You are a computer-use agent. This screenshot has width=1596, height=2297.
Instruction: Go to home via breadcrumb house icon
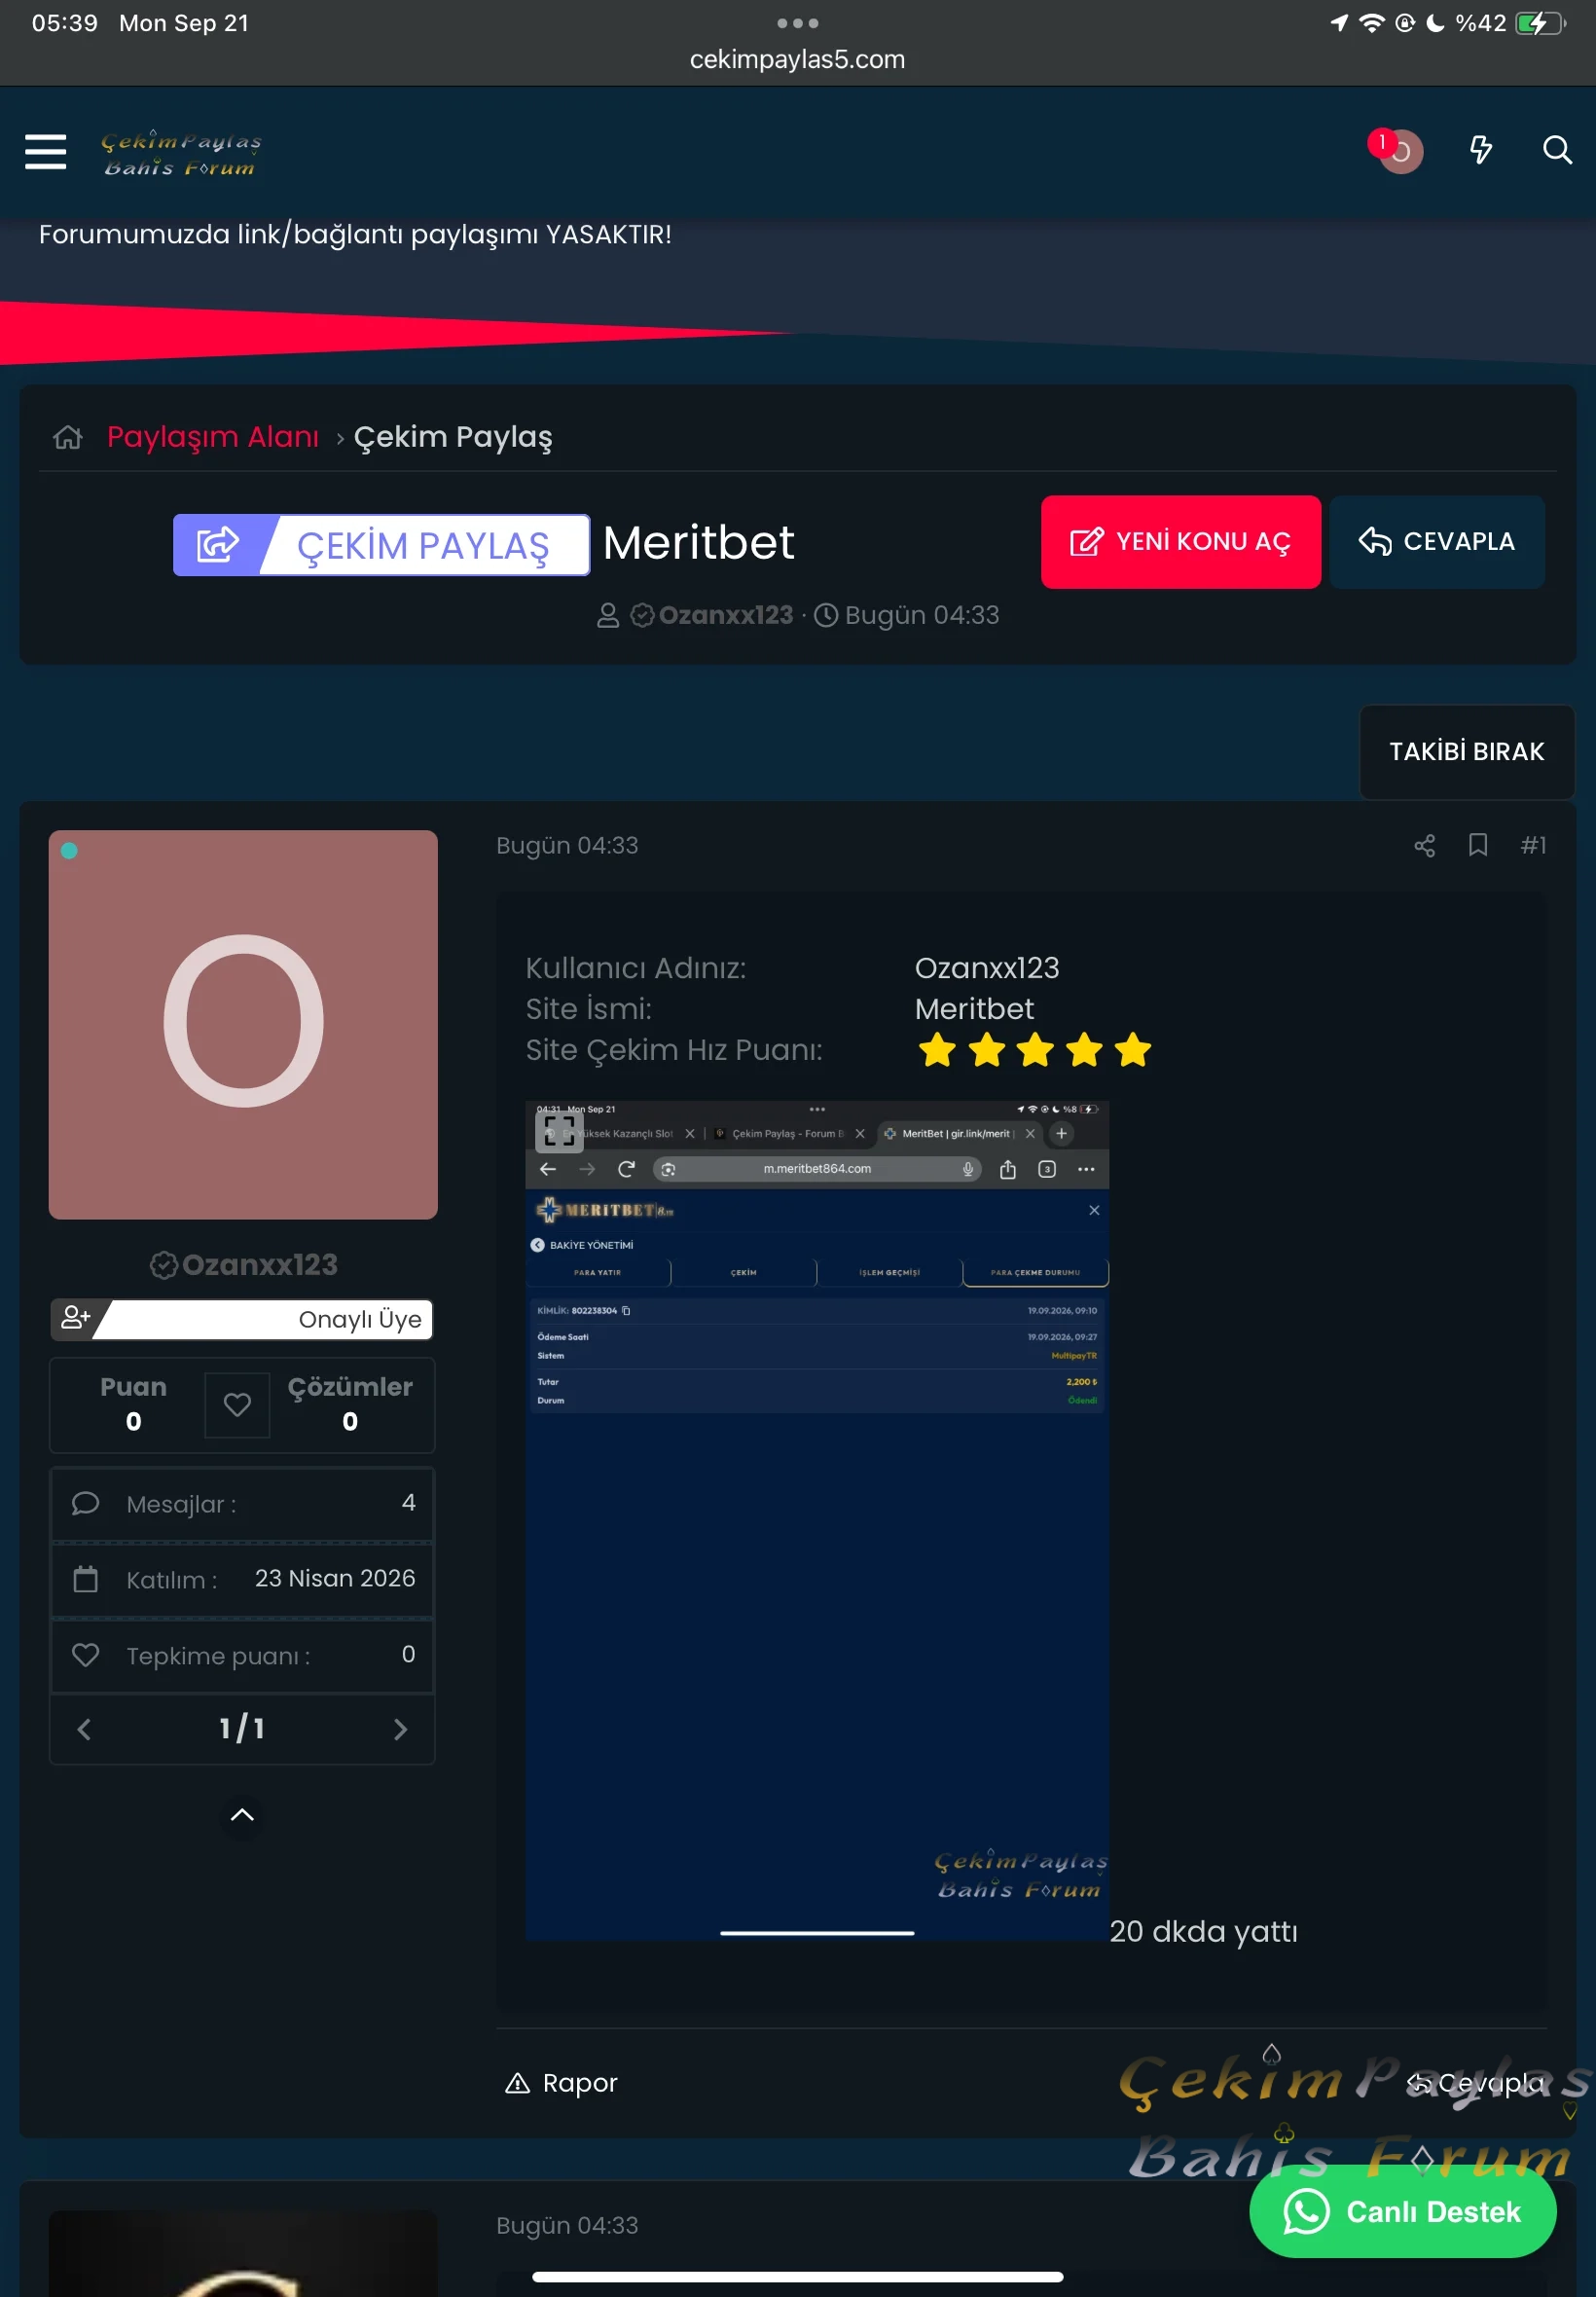pos(68,437)
